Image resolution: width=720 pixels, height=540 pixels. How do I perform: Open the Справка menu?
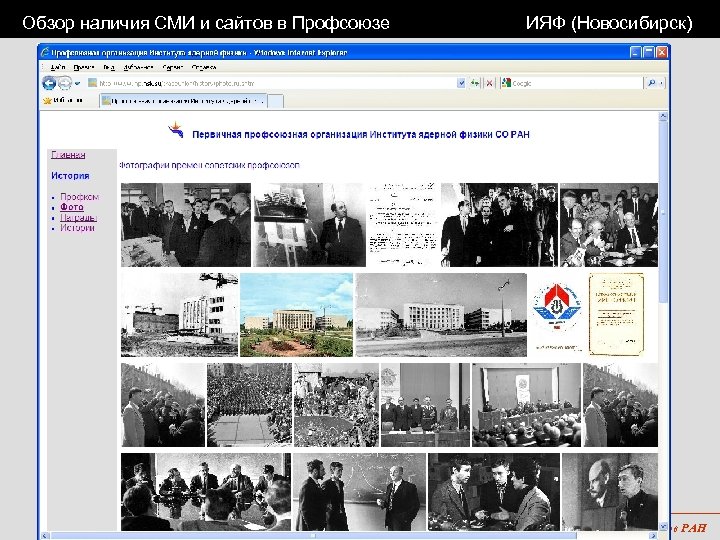203,68
